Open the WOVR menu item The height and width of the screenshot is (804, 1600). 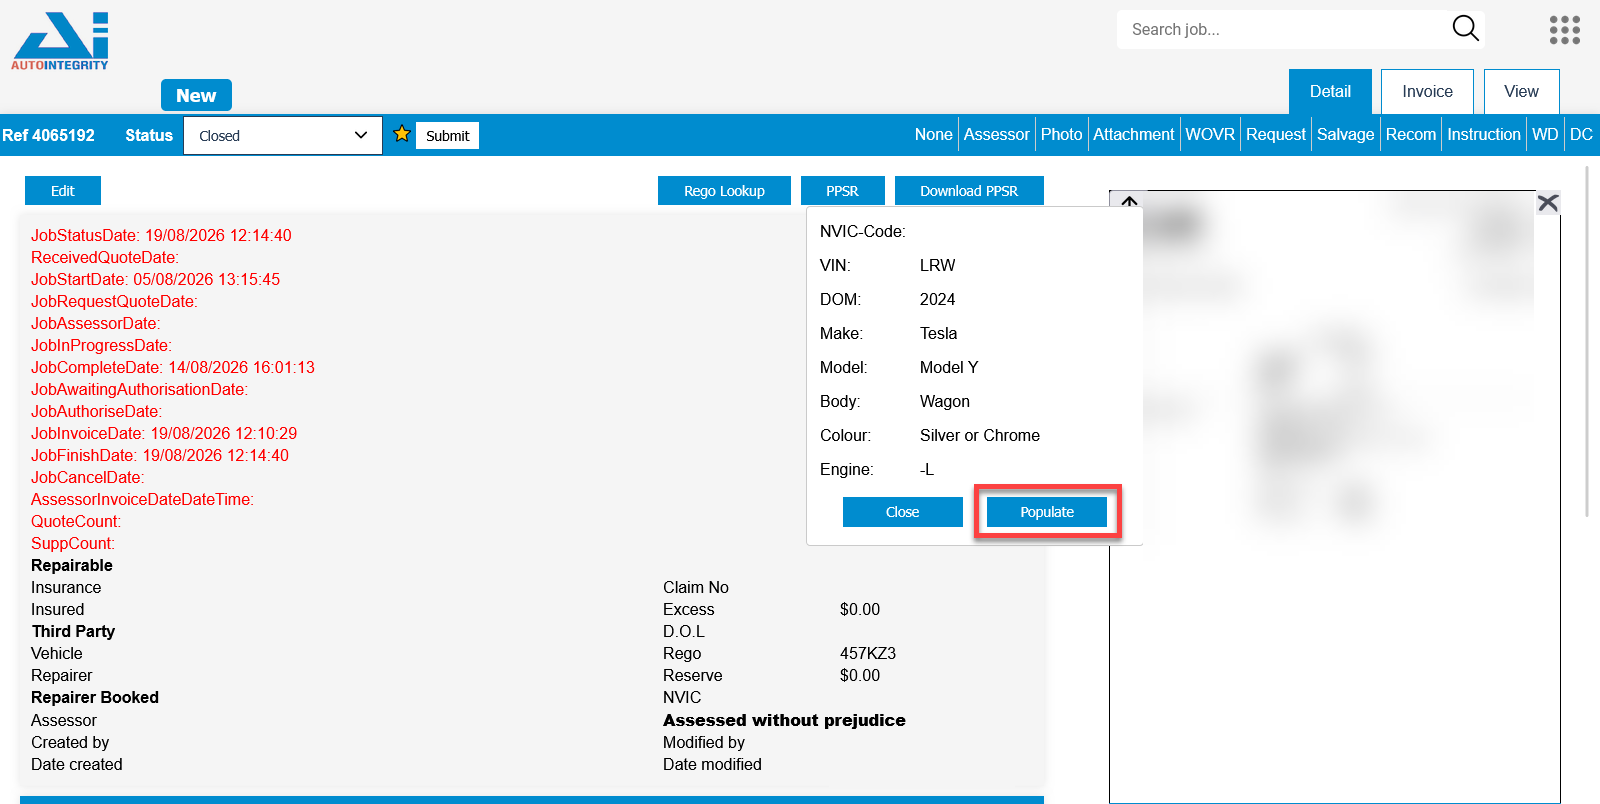click(1210, 135)
